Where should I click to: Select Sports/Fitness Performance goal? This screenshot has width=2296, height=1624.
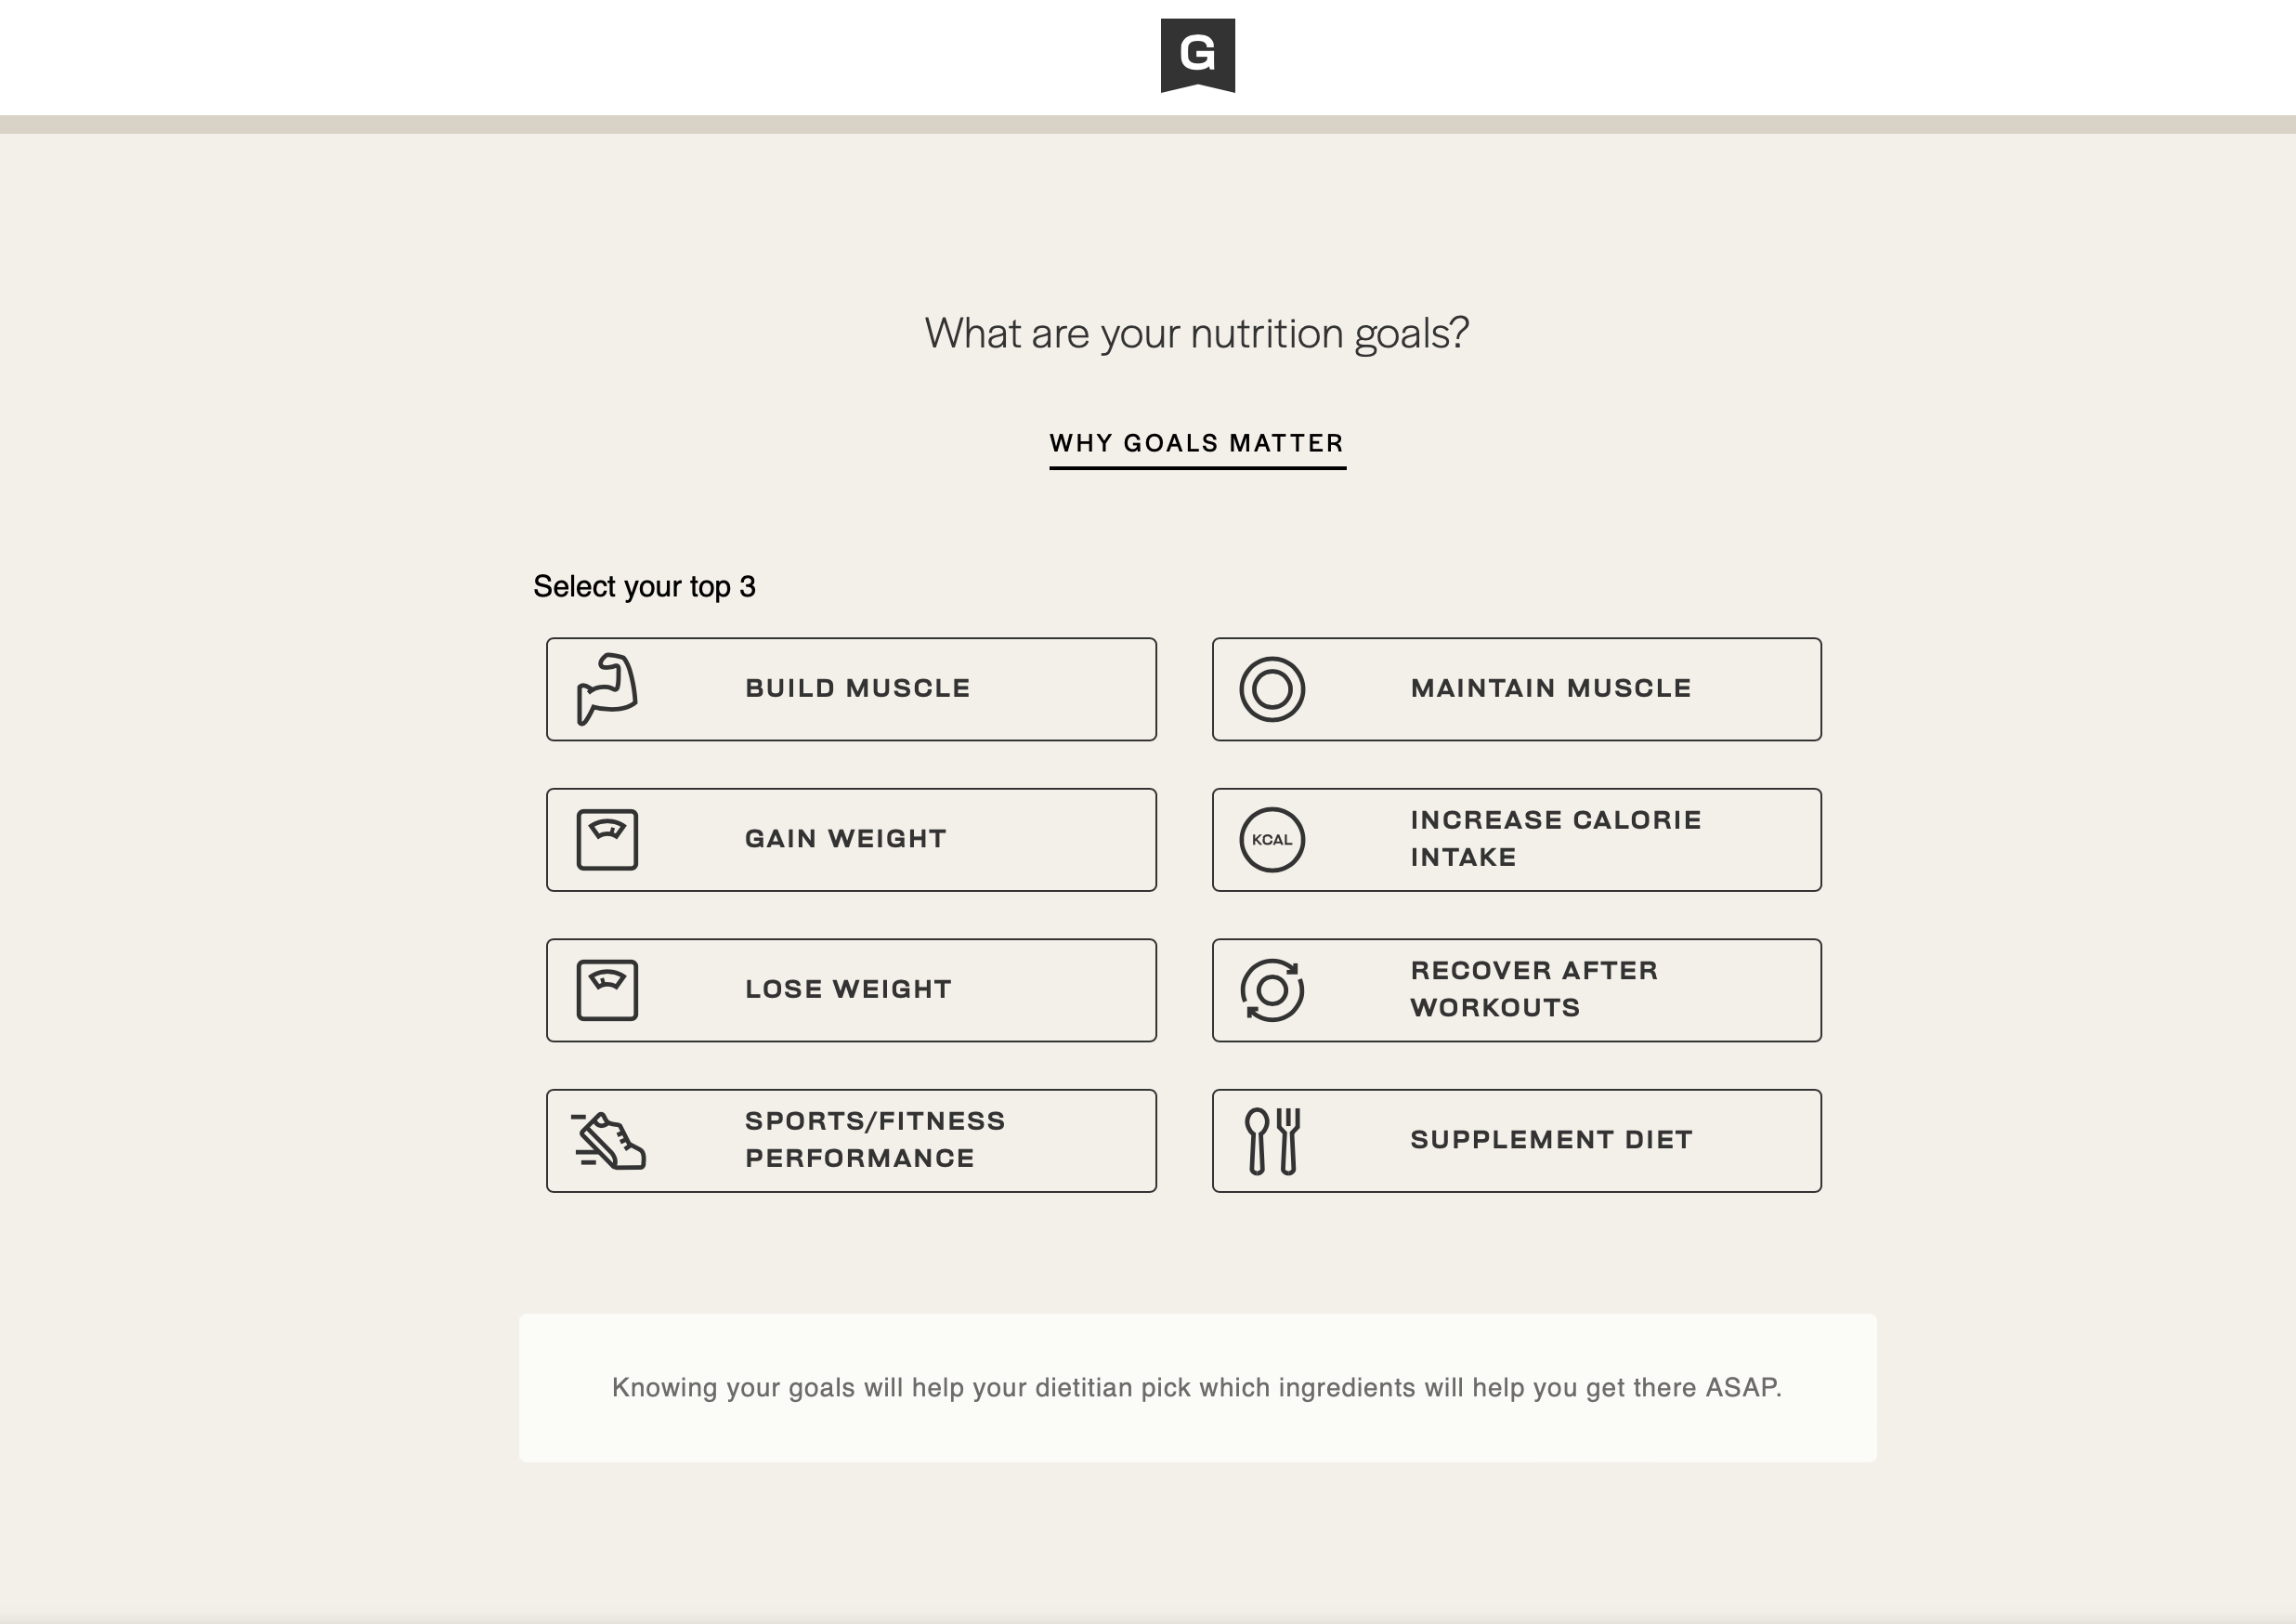(x=875, y=1141)
